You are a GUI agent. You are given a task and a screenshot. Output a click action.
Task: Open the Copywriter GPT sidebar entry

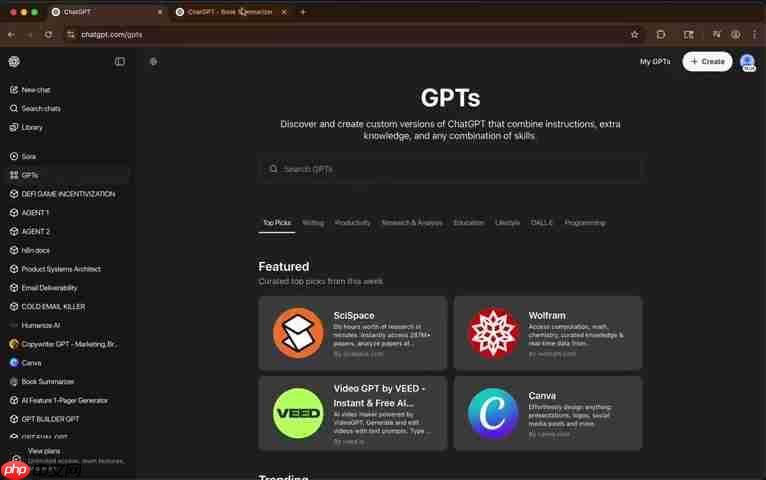[65, 344]
